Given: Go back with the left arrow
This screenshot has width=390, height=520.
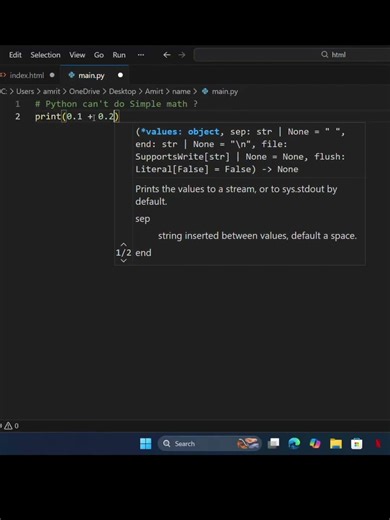Looking at the screenshot, I should tap(167, 55).
